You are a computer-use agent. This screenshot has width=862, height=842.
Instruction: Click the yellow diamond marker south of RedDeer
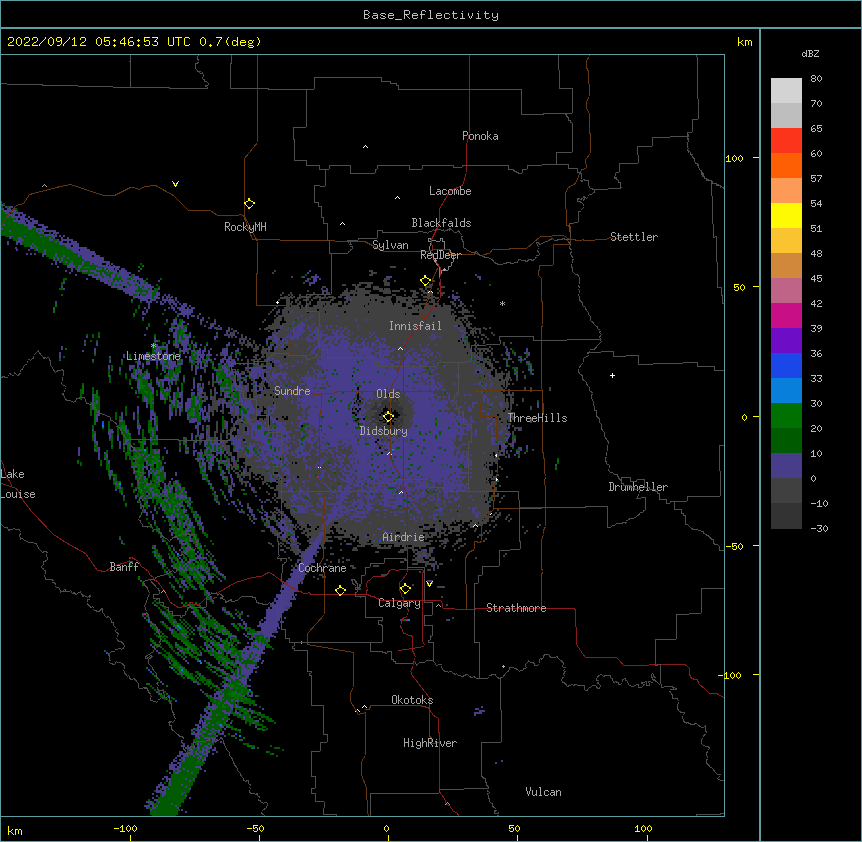(x=426, y=281)
